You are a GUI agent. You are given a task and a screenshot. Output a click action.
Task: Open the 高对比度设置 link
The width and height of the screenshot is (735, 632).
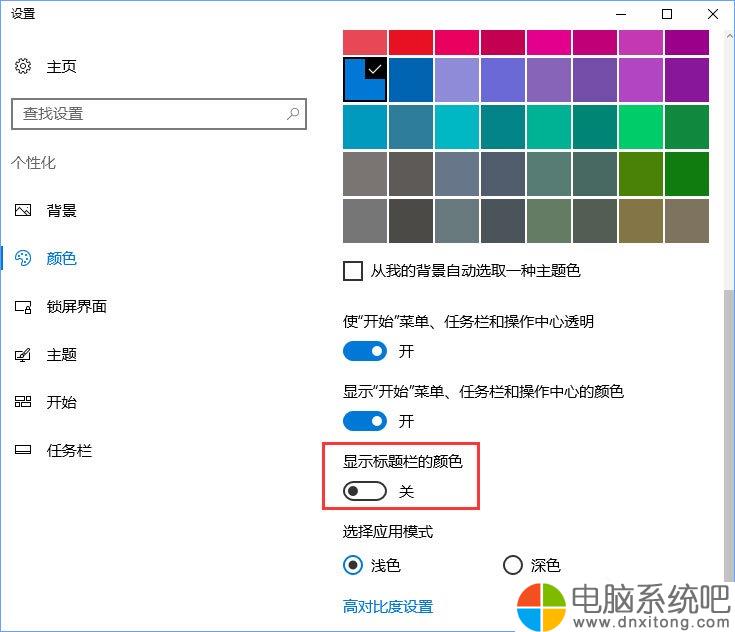point(388,606)
